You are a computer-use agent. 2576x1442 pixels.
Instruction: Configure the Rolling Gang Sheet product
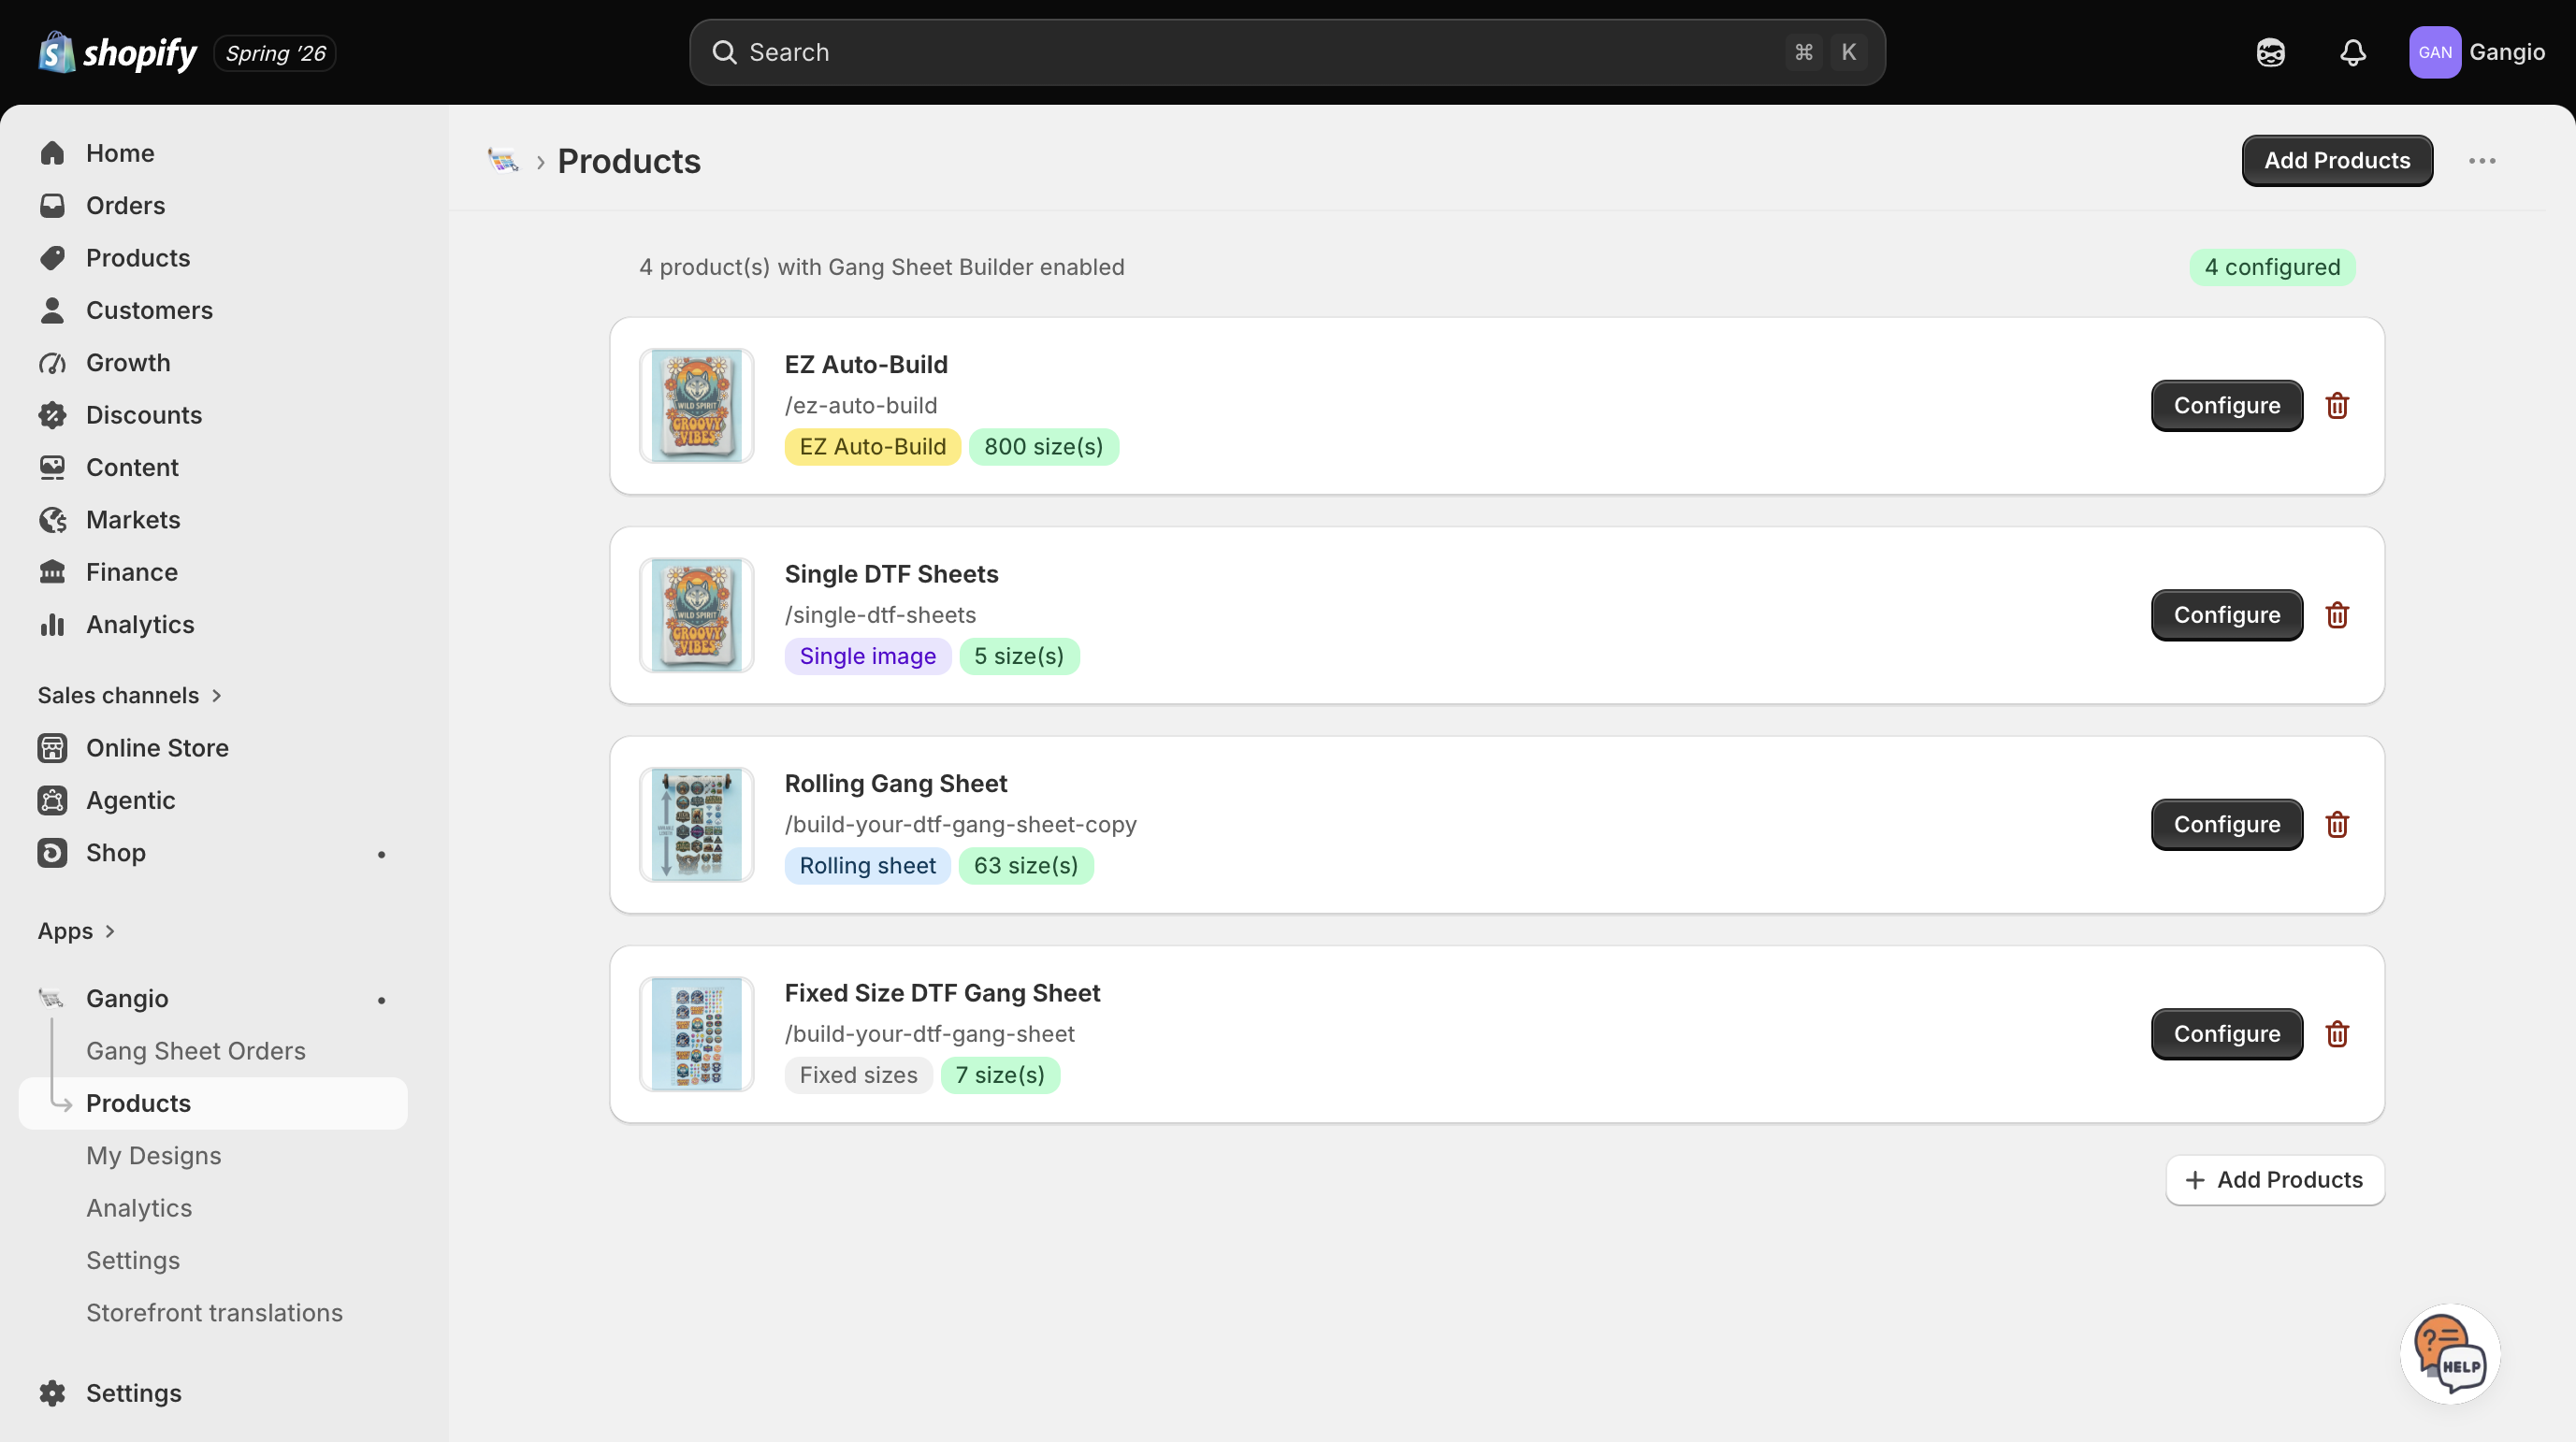[x=2227, y=824]
